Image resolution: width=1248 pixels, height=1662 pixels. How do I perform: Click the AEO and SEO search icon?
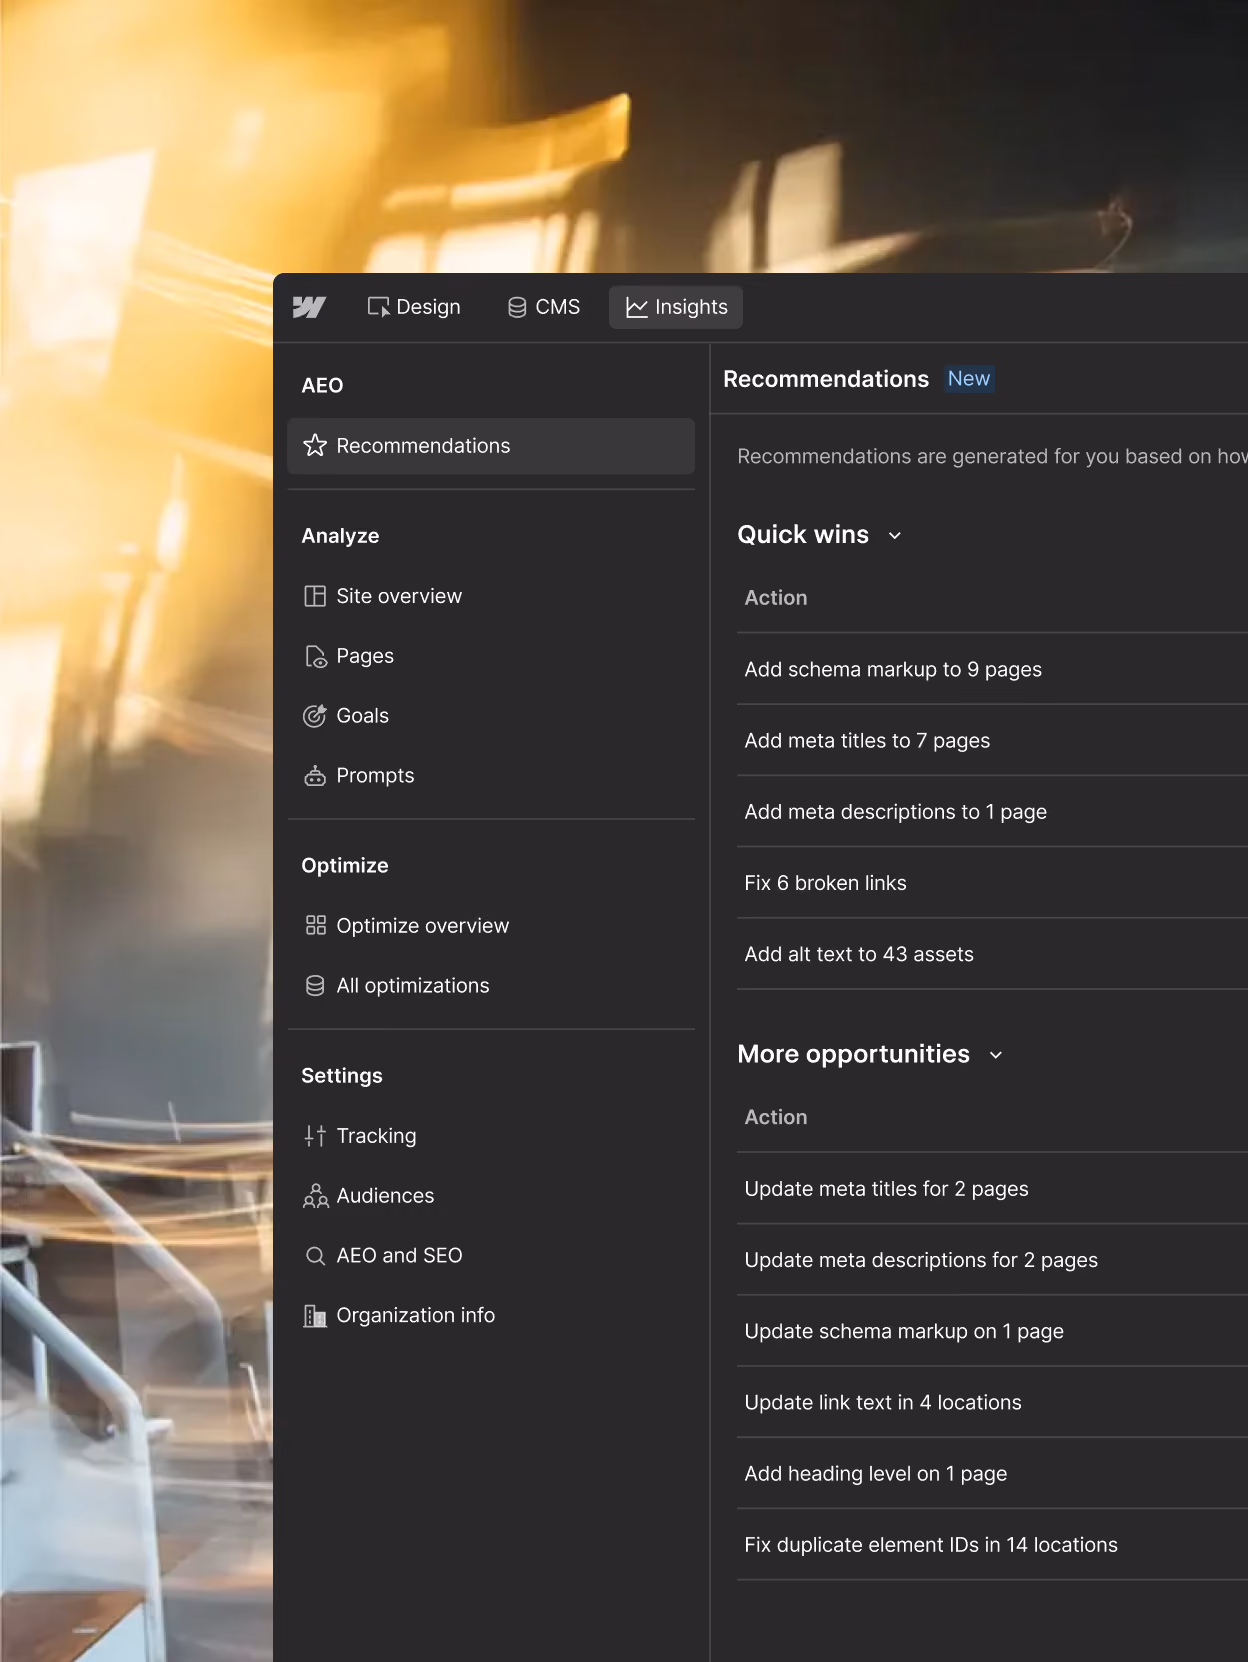click(315, 1256)
